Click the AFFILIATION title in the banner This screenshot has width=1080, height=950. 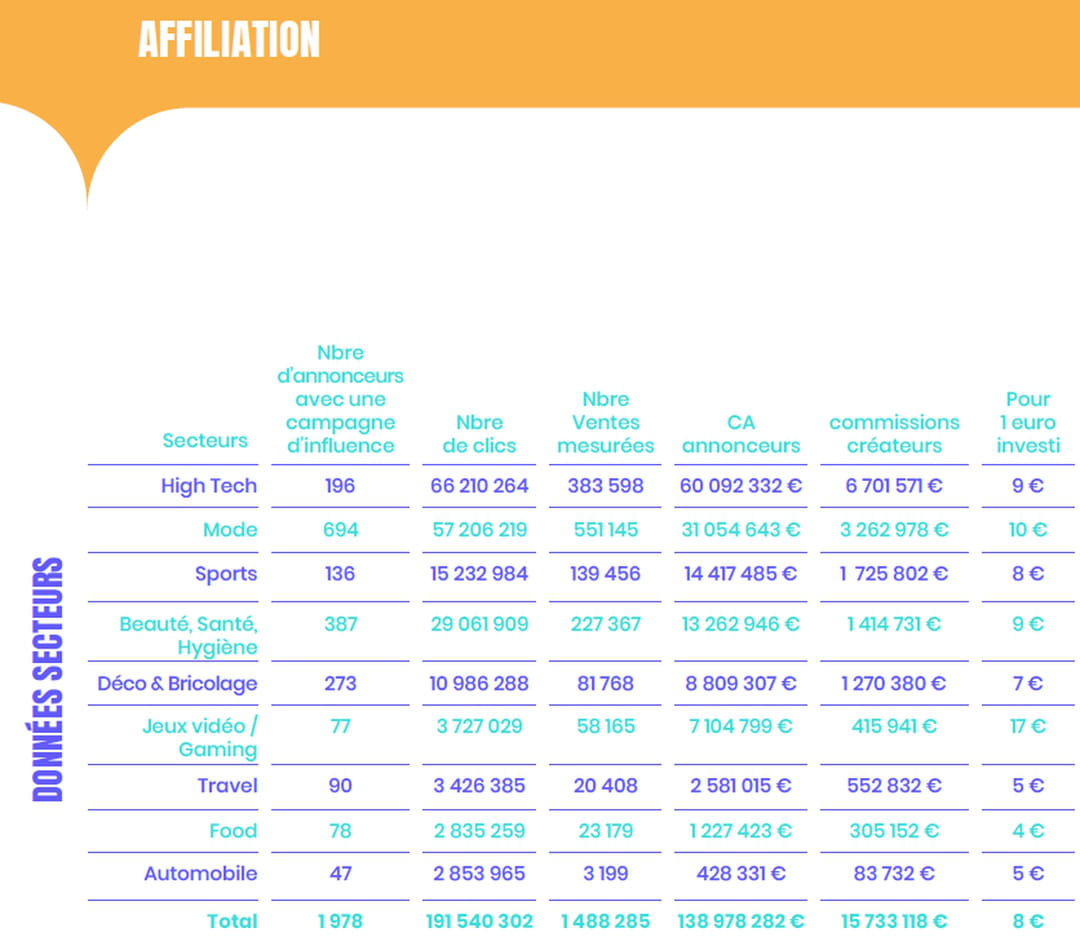click(229, 41)
